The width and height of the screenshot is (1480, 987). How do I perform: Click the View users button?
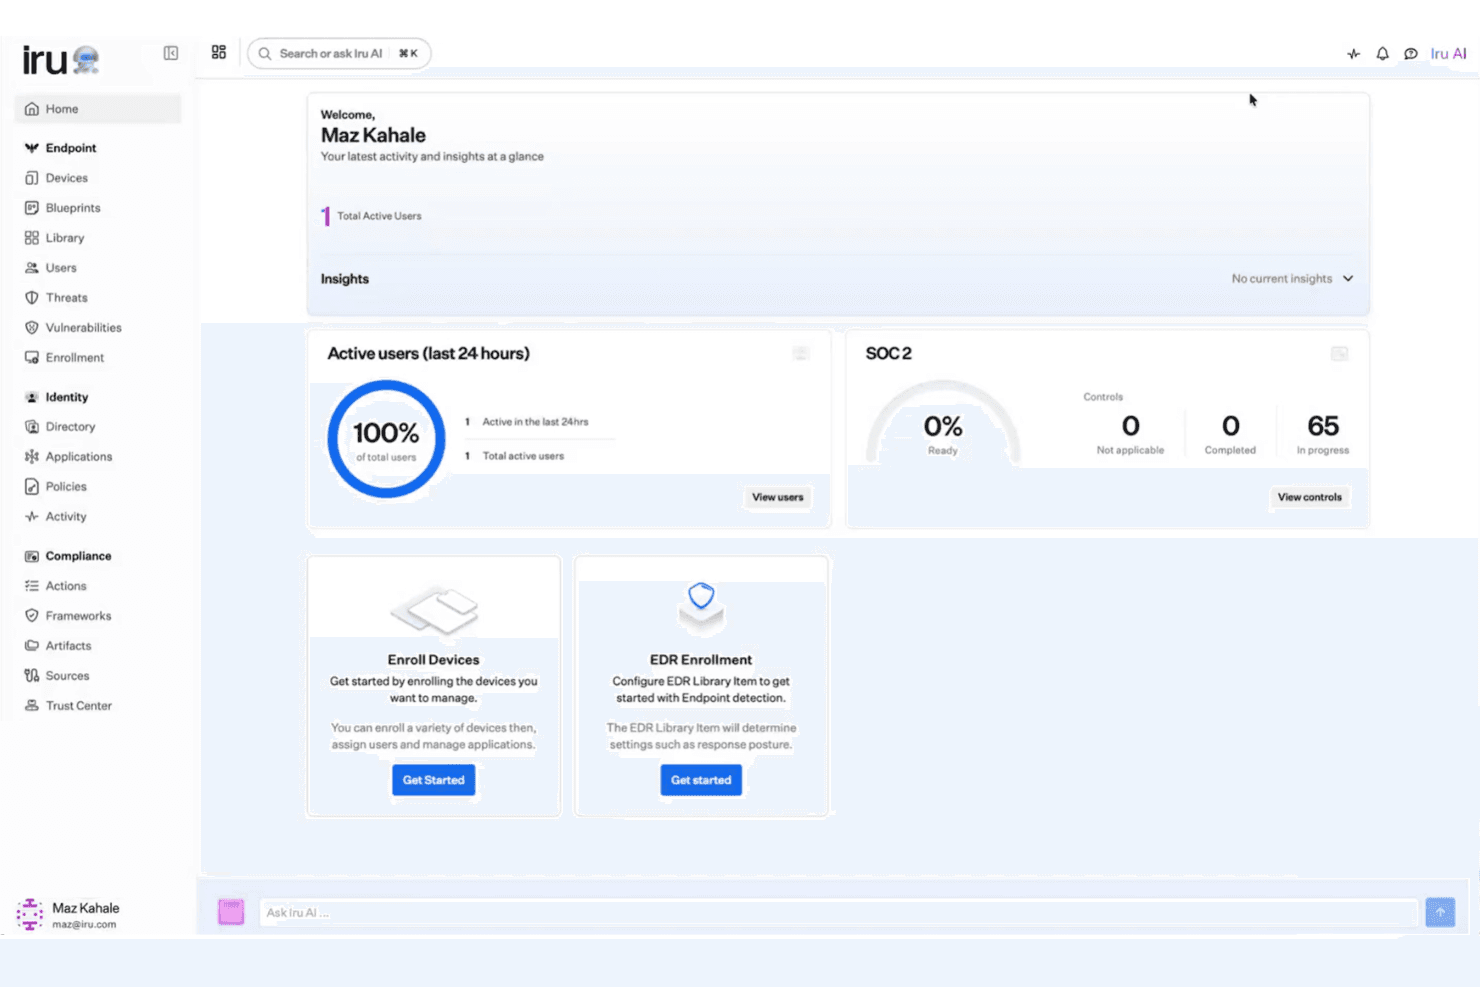(x=778, y=497)
